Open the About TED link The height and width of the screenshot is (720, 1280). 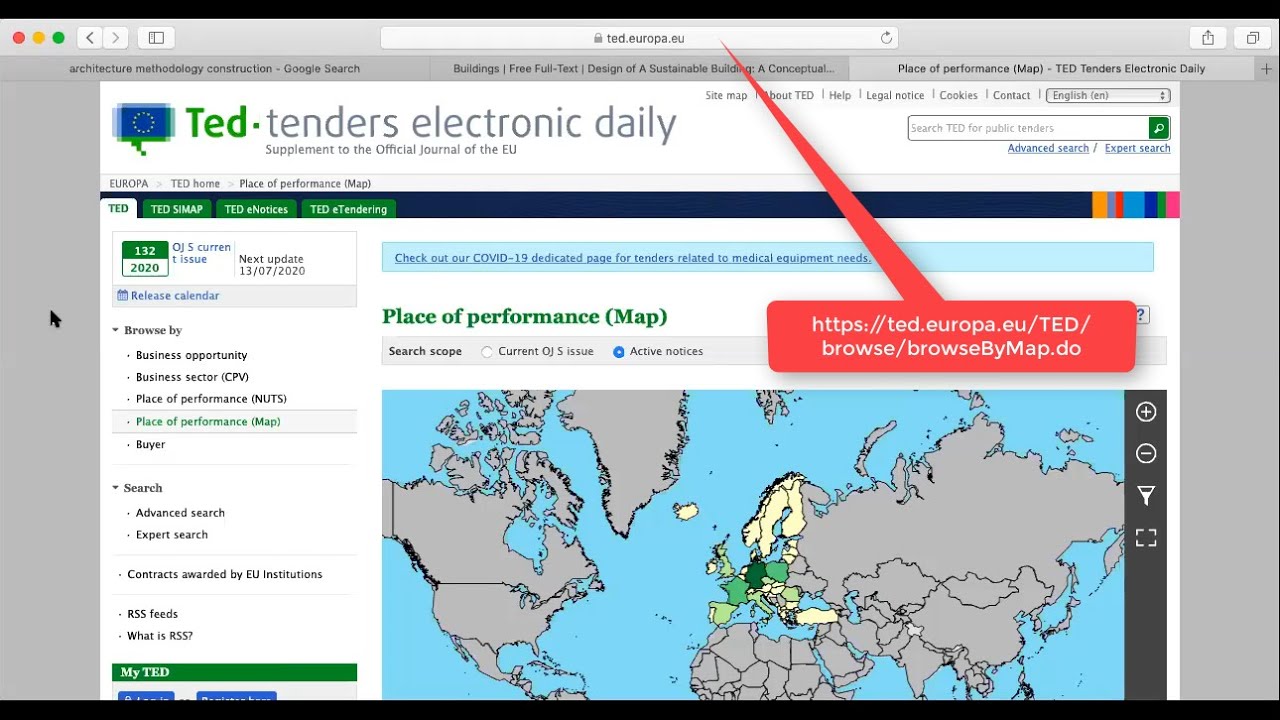pos(789,96)
